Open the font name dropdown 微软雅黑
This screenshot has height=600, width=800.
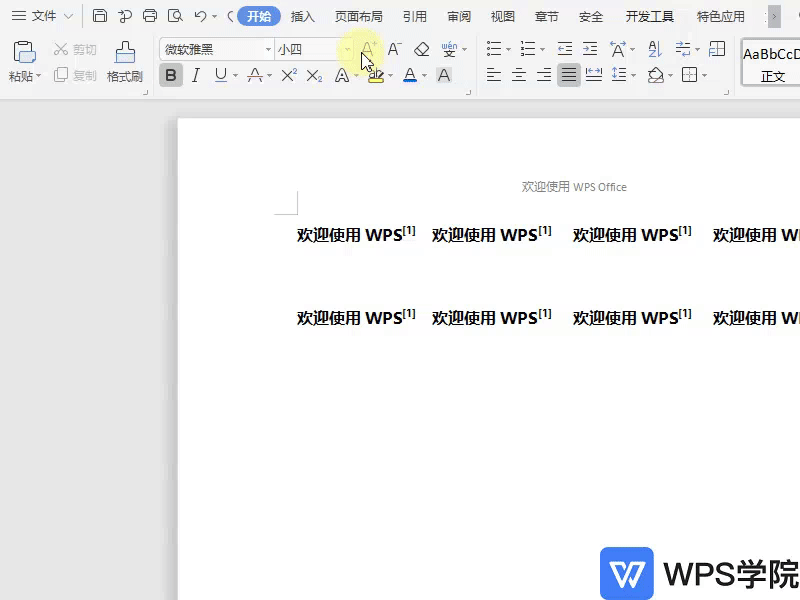click(268, 50)
